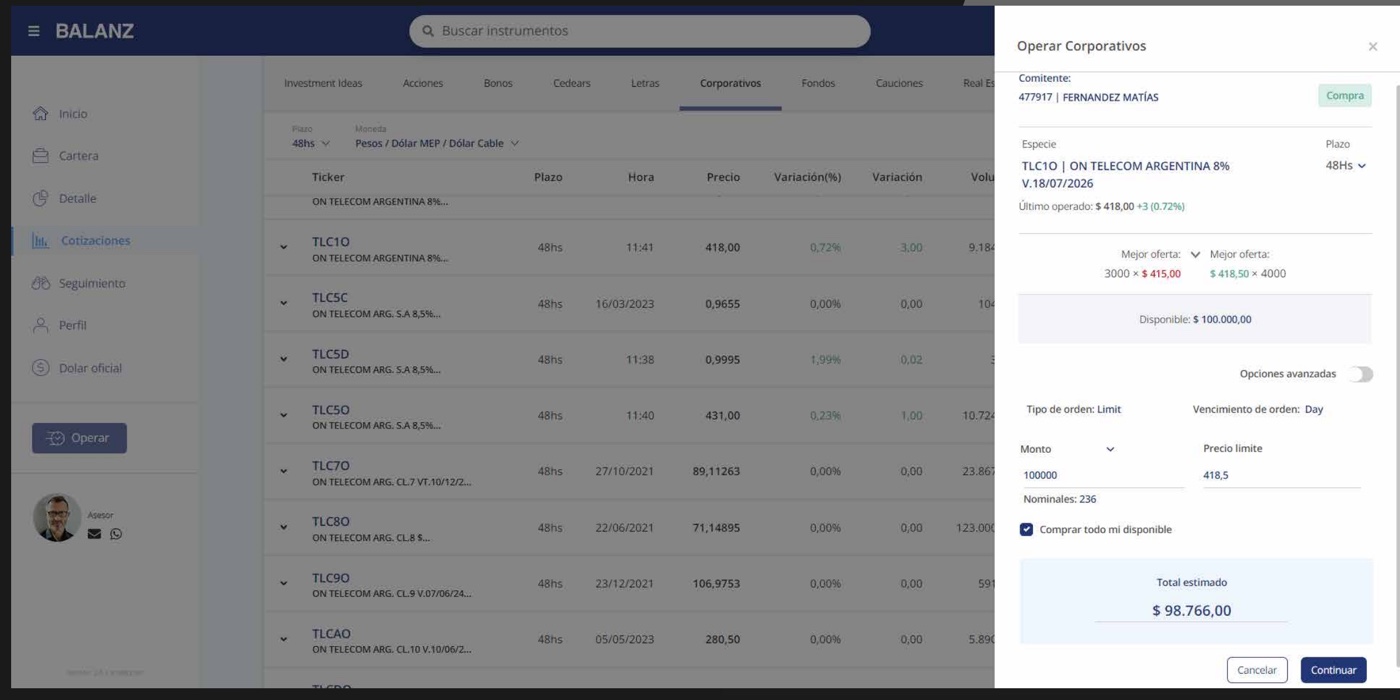Click Cancelar to dismiss order
The height and width of the screenshot is (700, 1400).
1257,670
